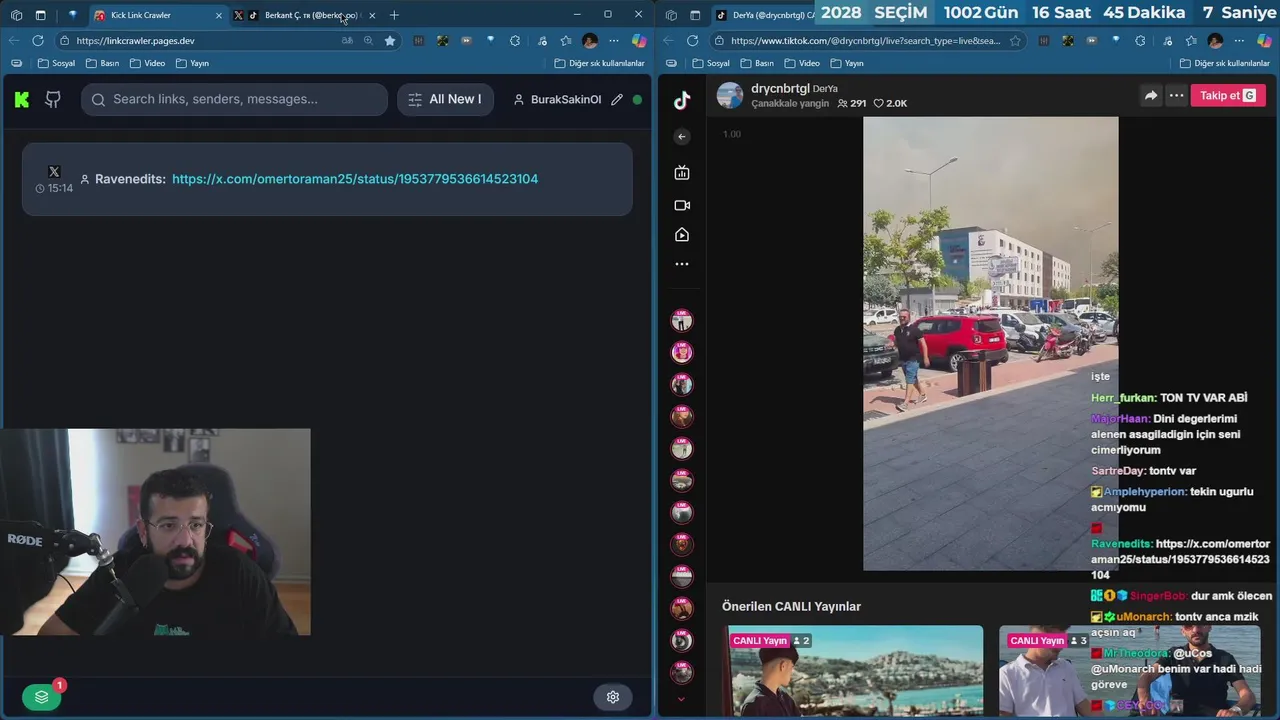Open Copilot icon in TikTok browser window
Screen dimensions: 1280x720
[x=1263, y=41]
